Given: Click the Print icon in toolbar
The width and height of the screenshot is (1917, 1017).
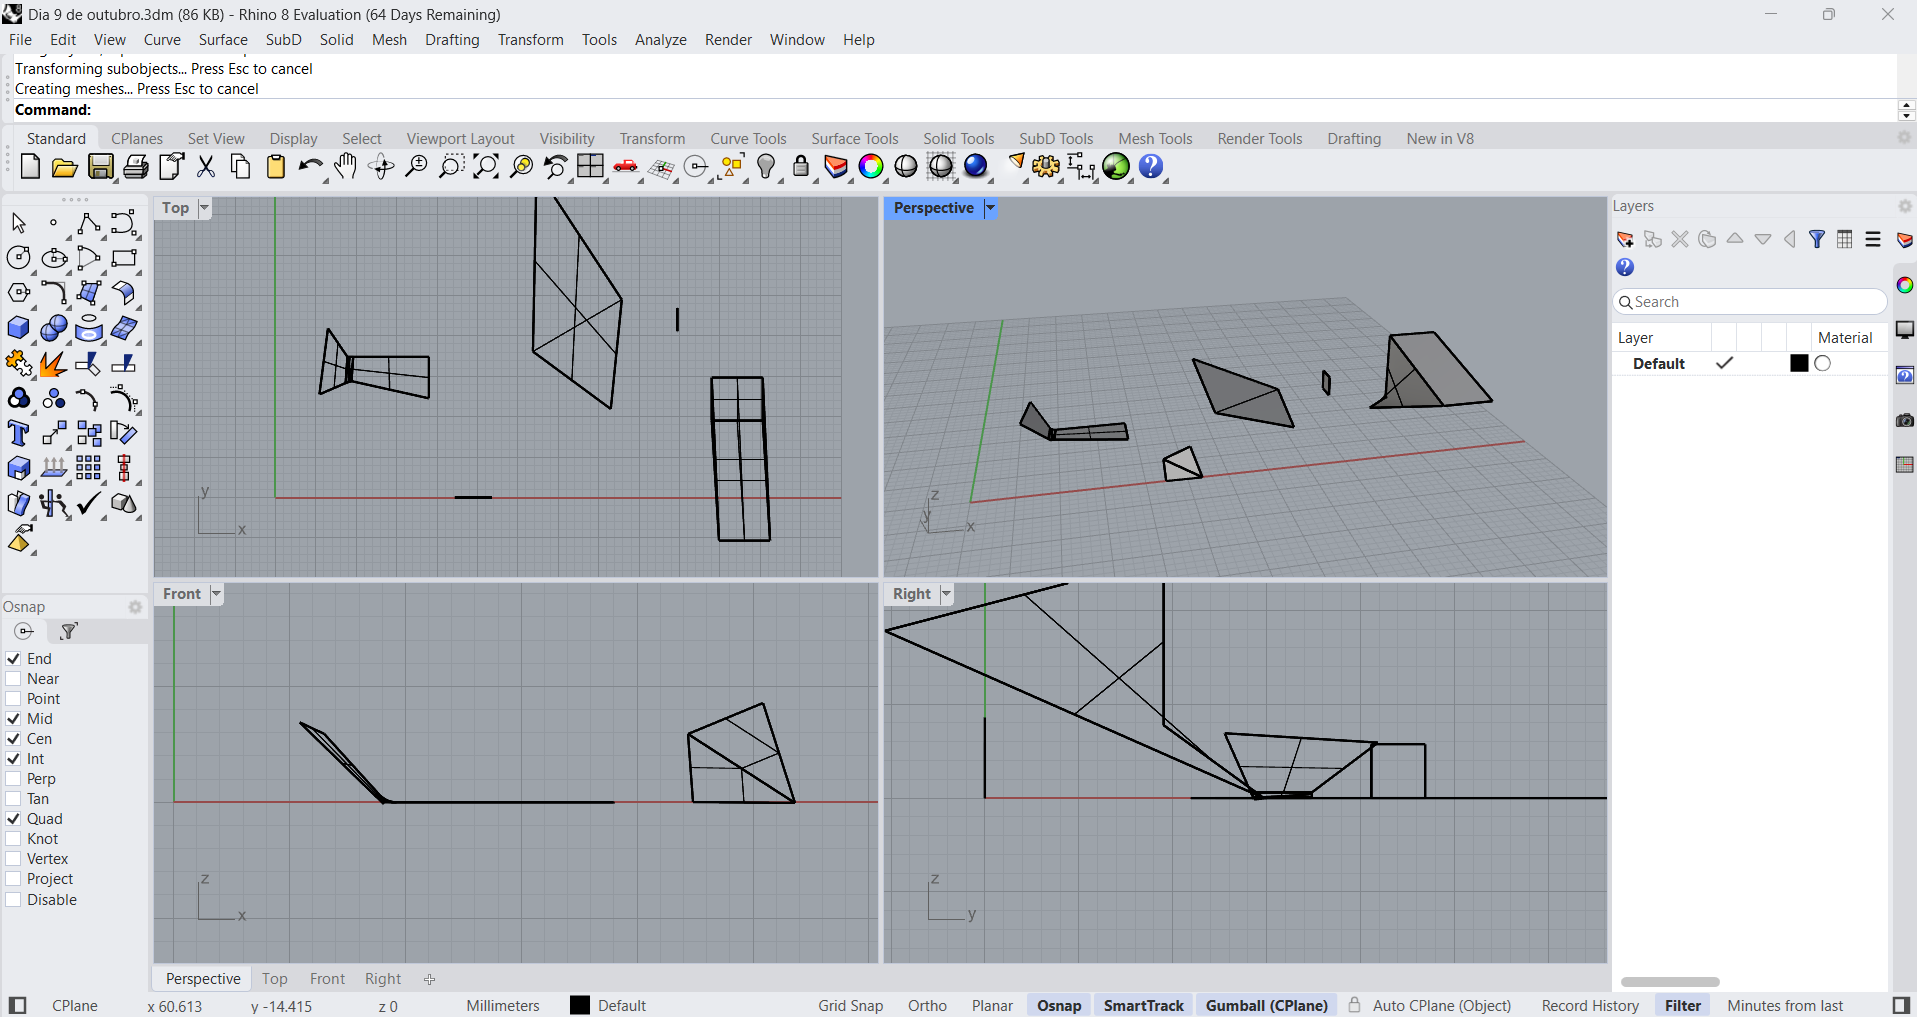Looking at the screenshot, I should click(x=136, y=167).
